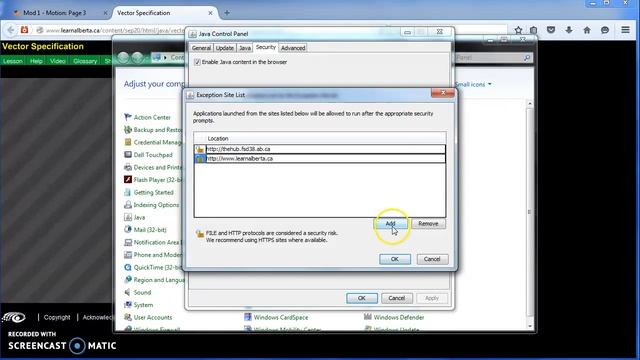This screenshot has height=360, width=640.
Task: Open the Small icons view dropdown
Action: pyautogui.click(x=473, y=84)
